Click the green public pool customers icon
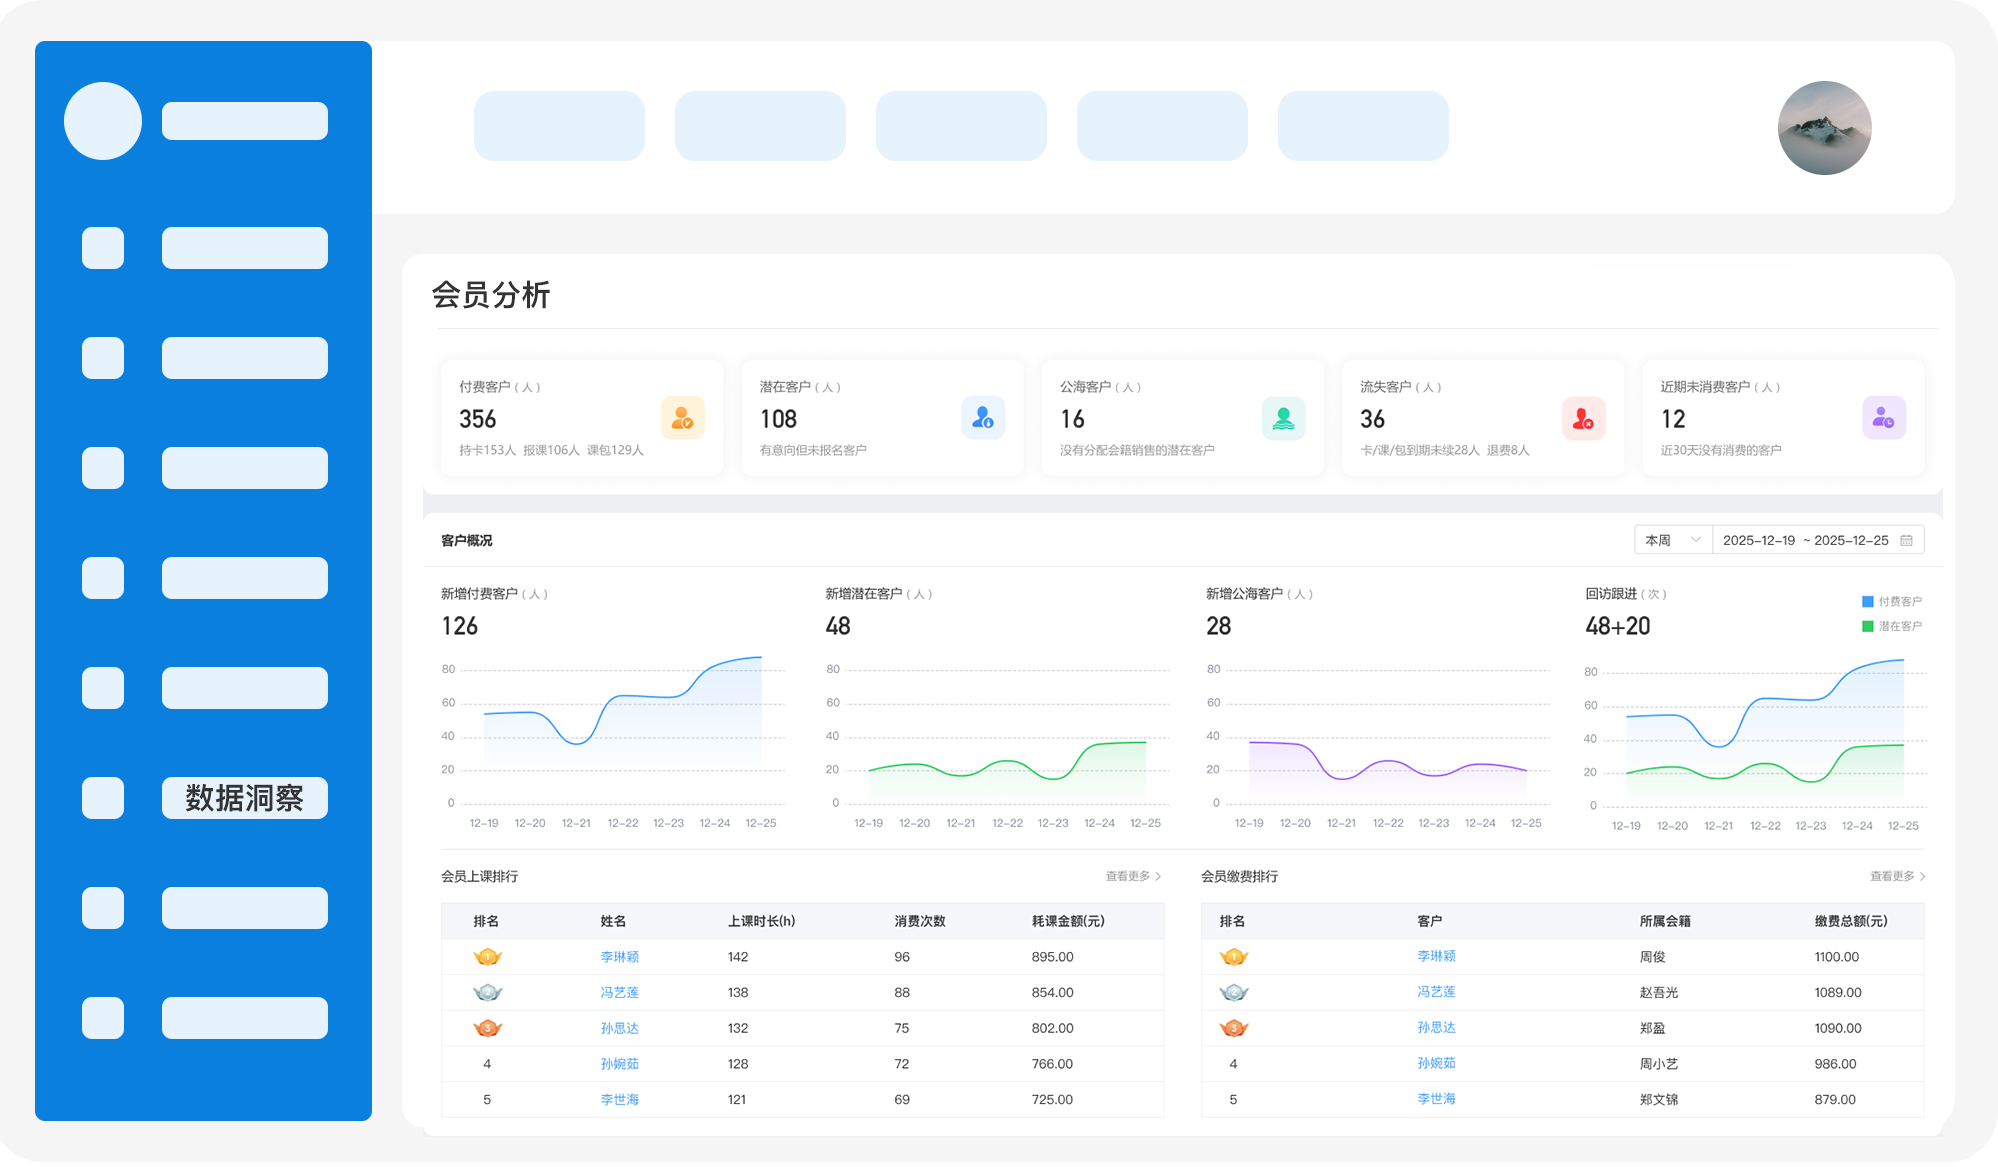 point(1283,418)
